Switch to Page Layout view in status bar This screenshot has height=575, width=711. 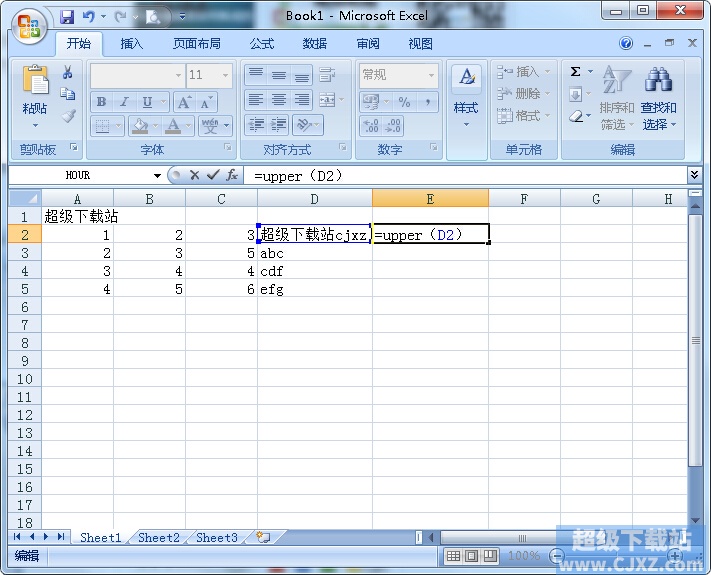pyautogui.click(x=472, y=556)
